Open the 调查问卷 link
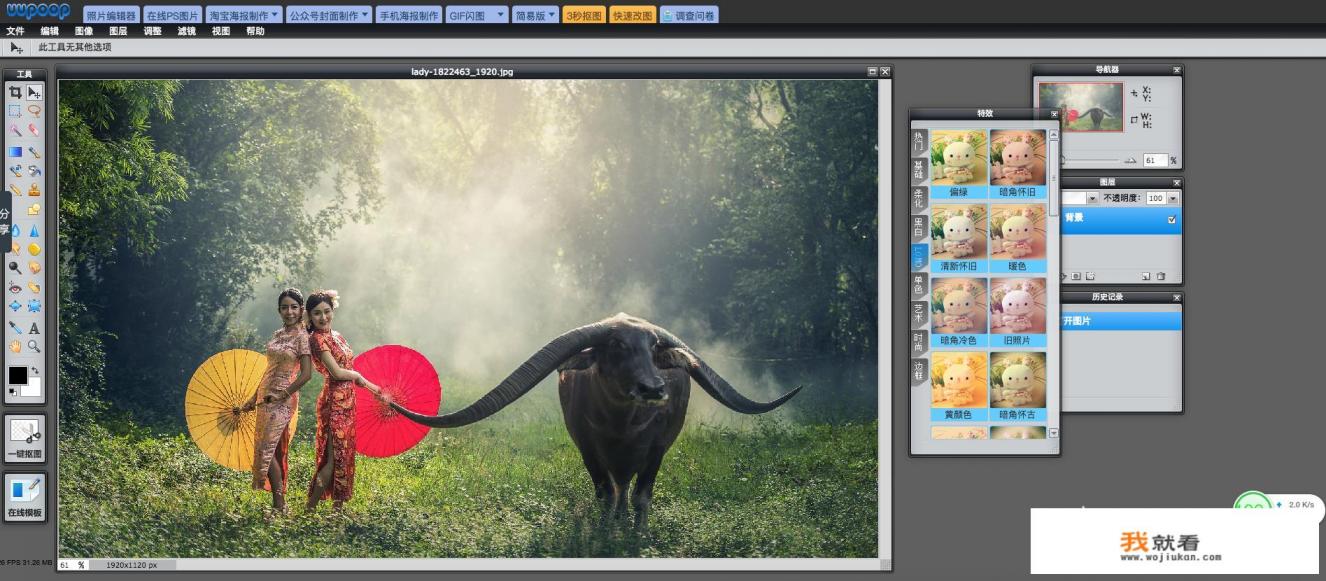Screen dimensions: 1326x581 [689, 15]
